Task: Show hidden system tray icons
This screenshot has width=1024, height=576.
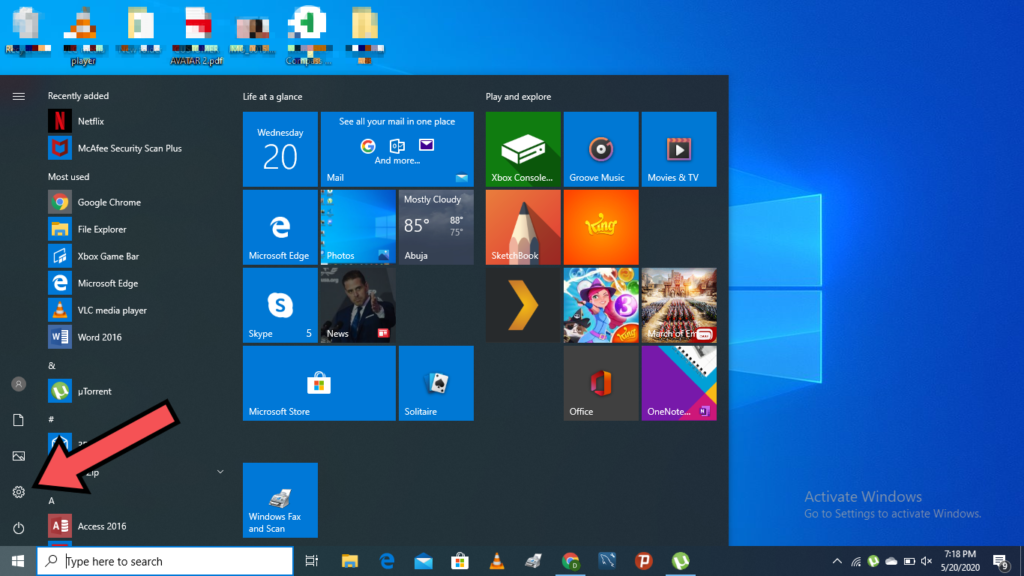Action: point(837,561)
